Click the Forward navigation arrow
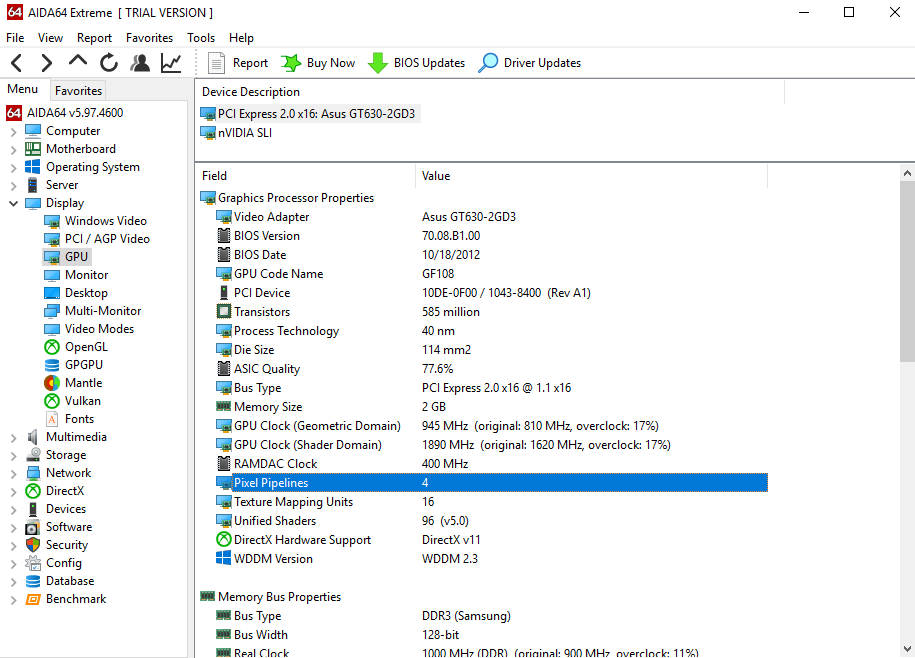This screenshot has height=658, width=915. [x=46, y=63]
